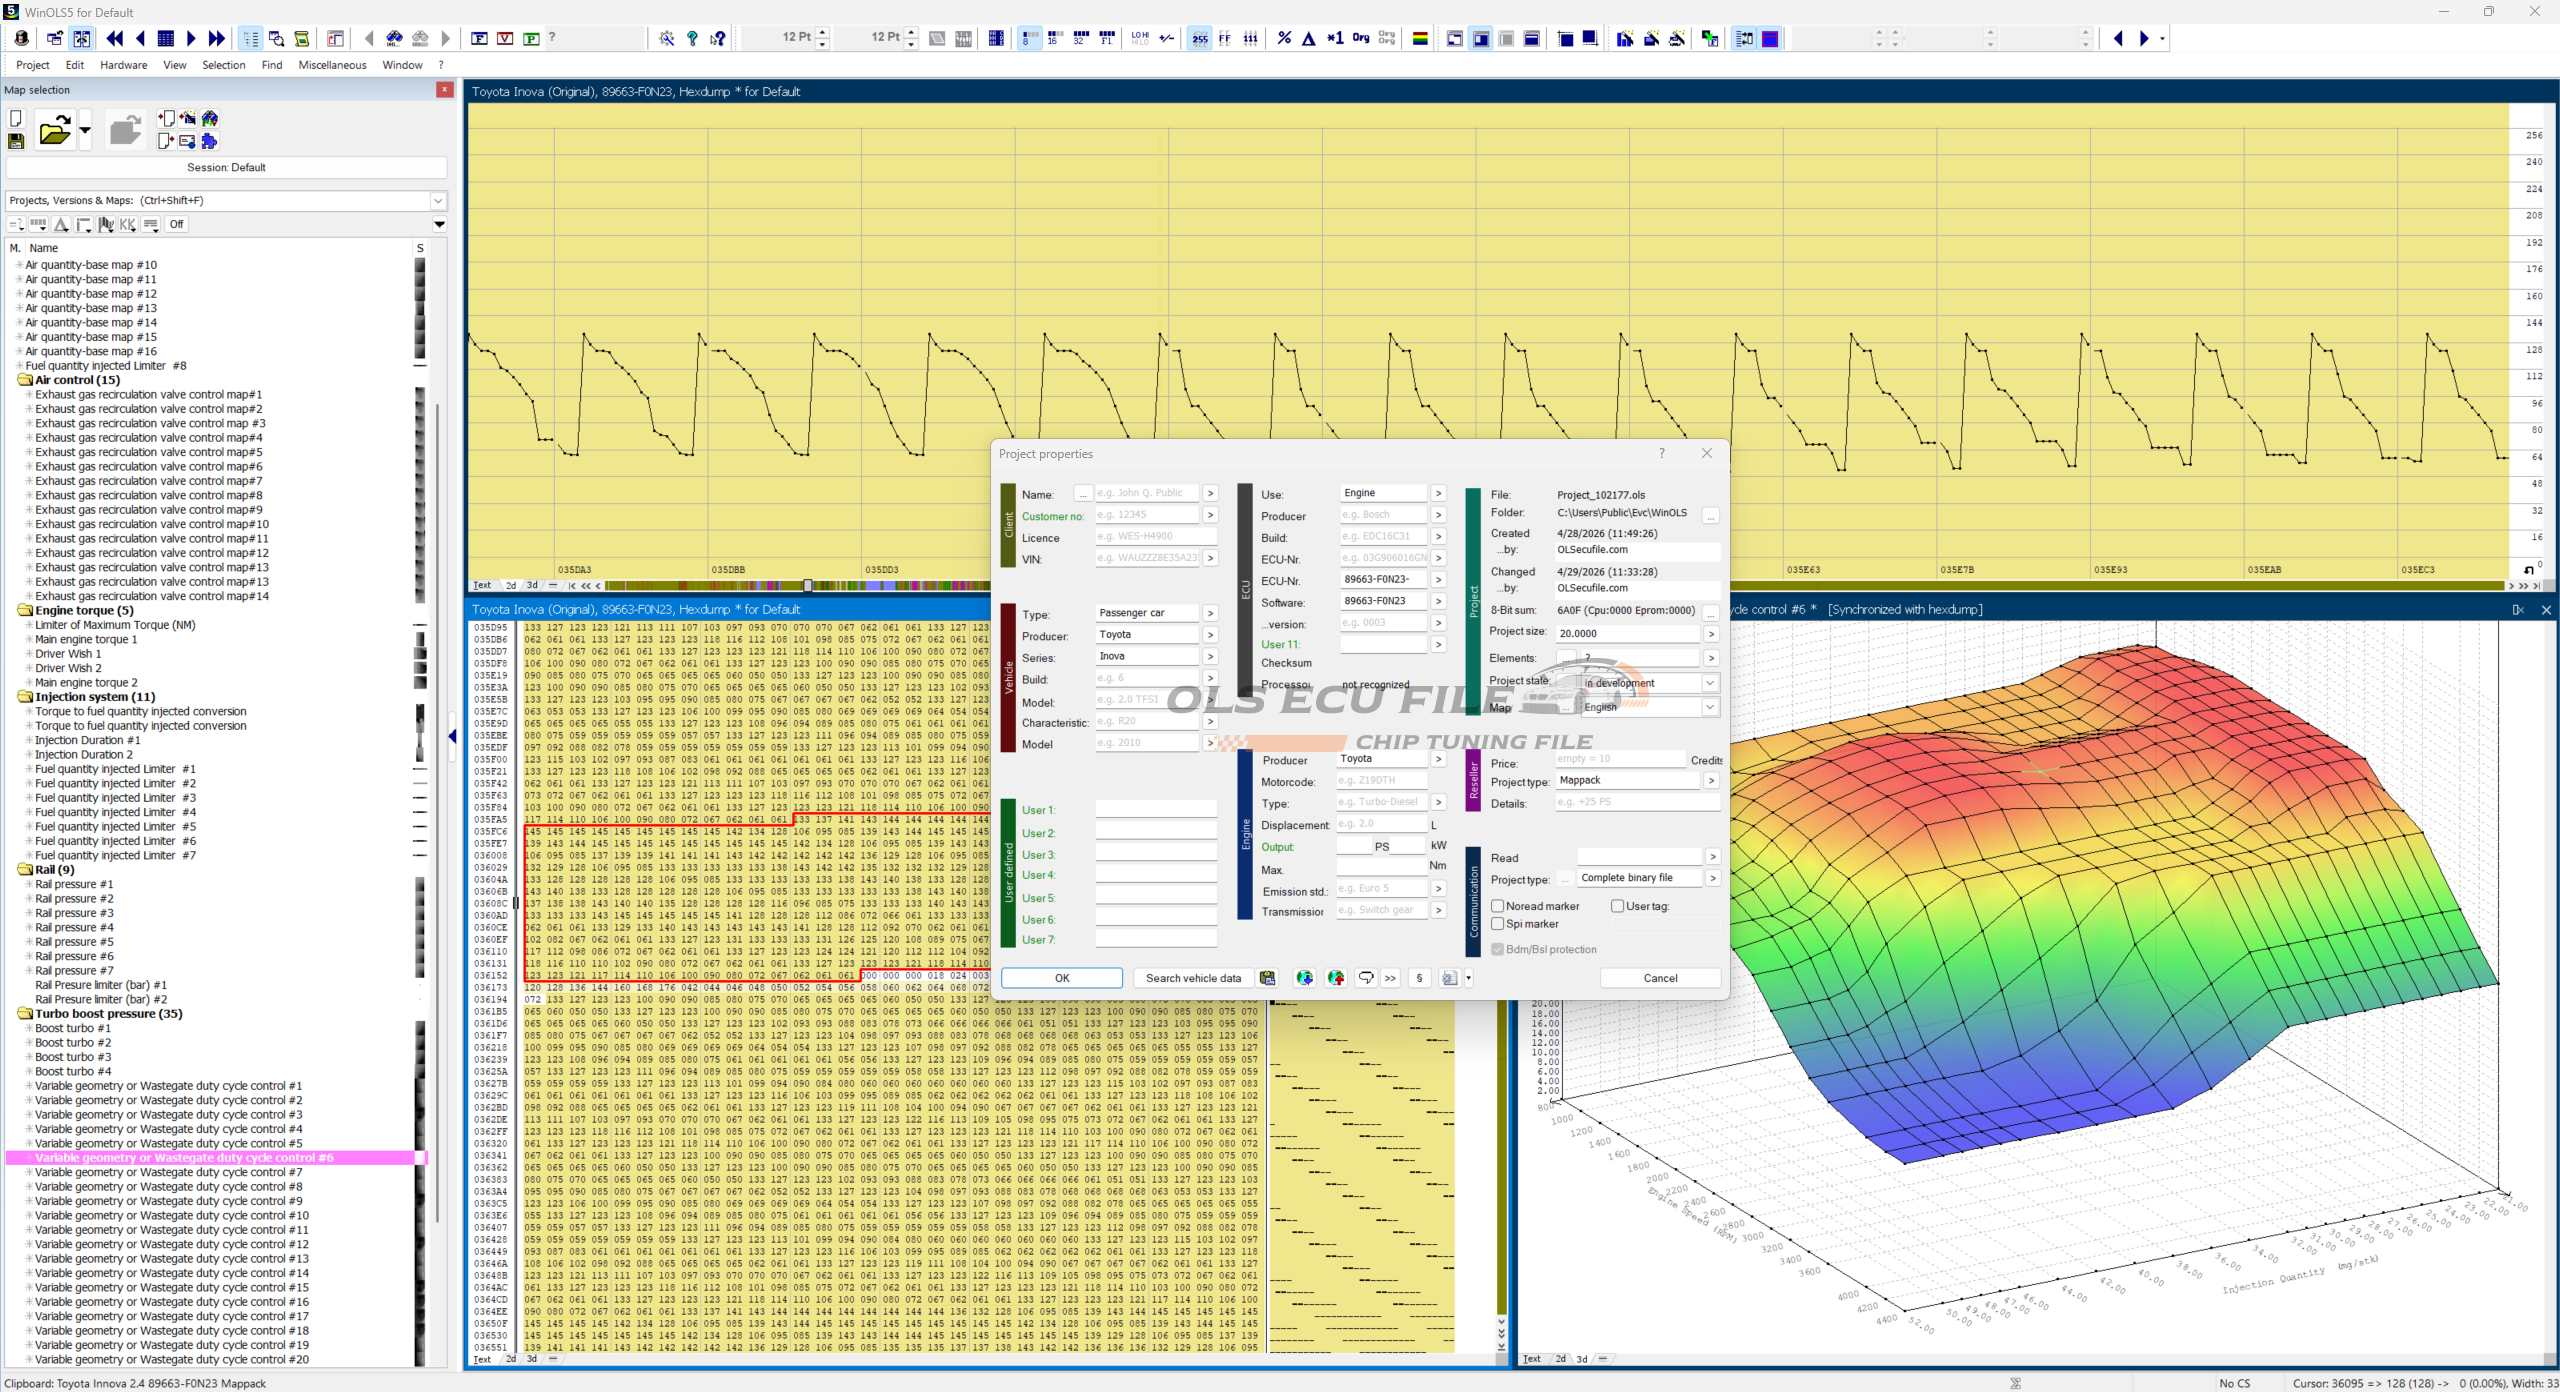The height and width of the screenshot is (1392, 2560).
Task: Increase the first 12 Pt font size spinner
Action: 823,33
